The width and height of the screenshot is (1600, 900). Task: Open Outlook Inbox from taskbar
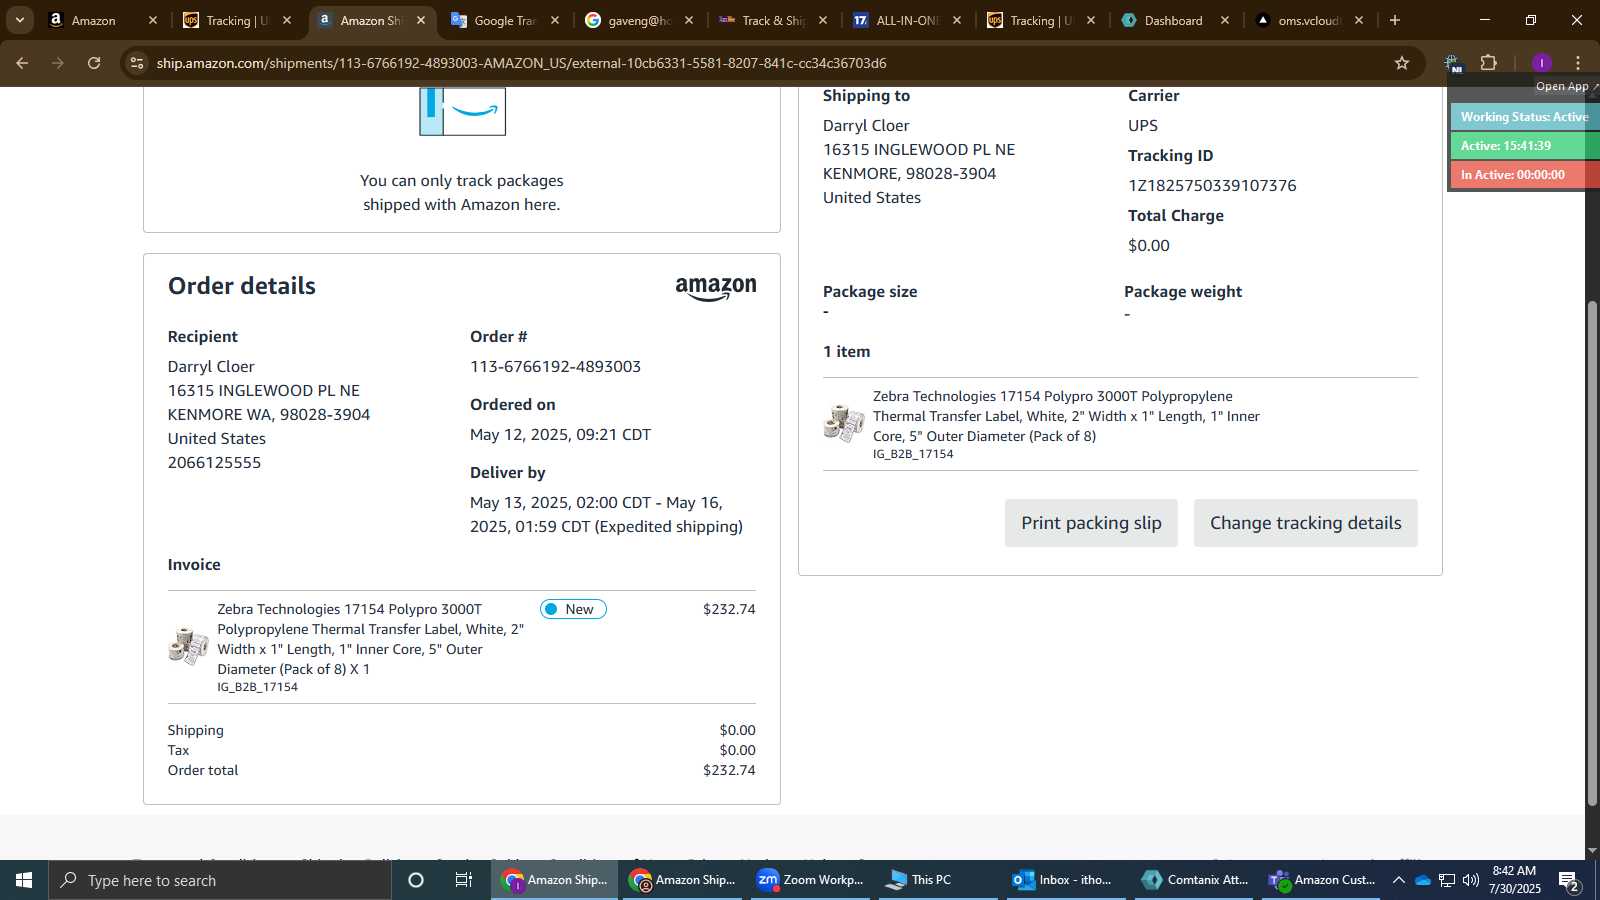(1064, 880)
